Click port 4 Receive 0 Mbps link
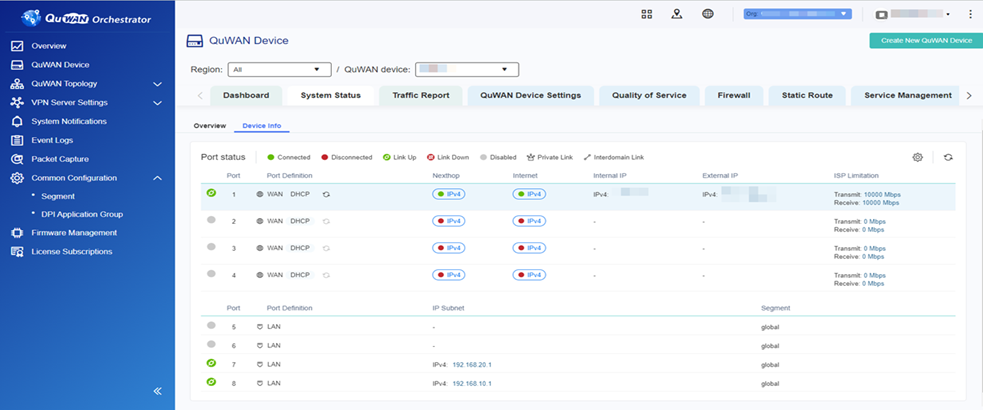Viewport: 983px width, 410px height. point(873,283)
